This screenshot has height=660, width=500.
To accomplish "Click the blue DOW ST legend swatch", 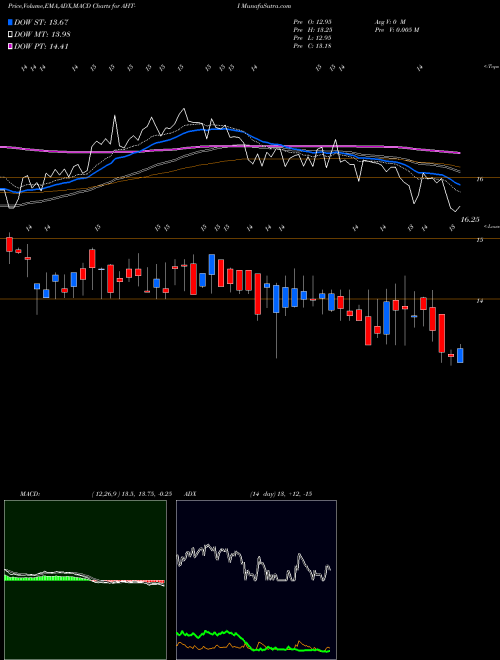I will coord(11,22).
